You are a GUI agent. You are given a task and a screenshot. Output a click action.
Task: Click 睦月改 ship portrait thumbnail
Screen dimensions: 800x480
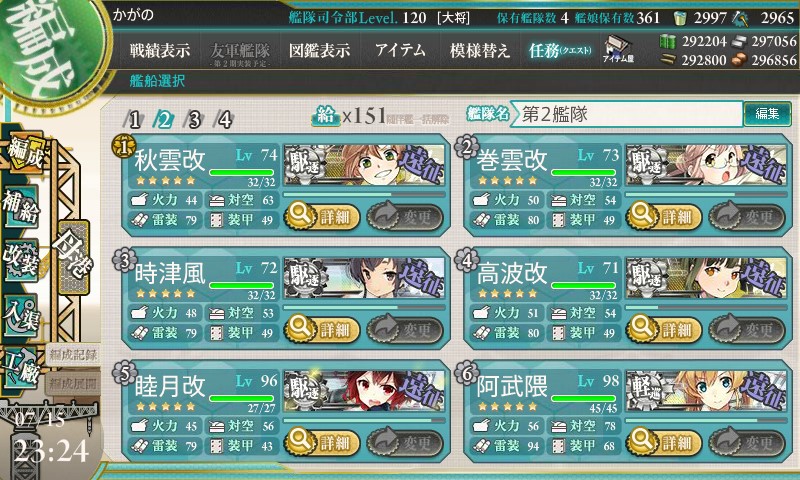click(x=364, y=391)
